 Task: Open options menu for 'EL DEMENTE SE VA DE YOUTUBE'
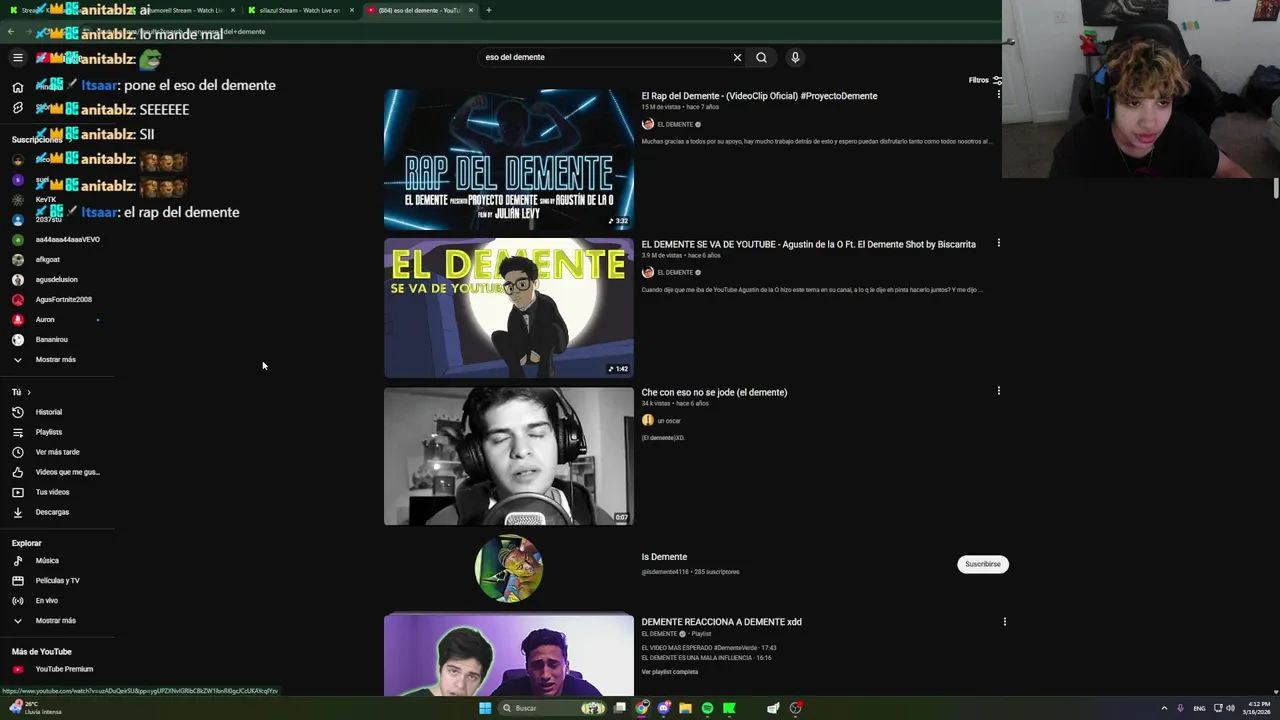tap(998, 243)
